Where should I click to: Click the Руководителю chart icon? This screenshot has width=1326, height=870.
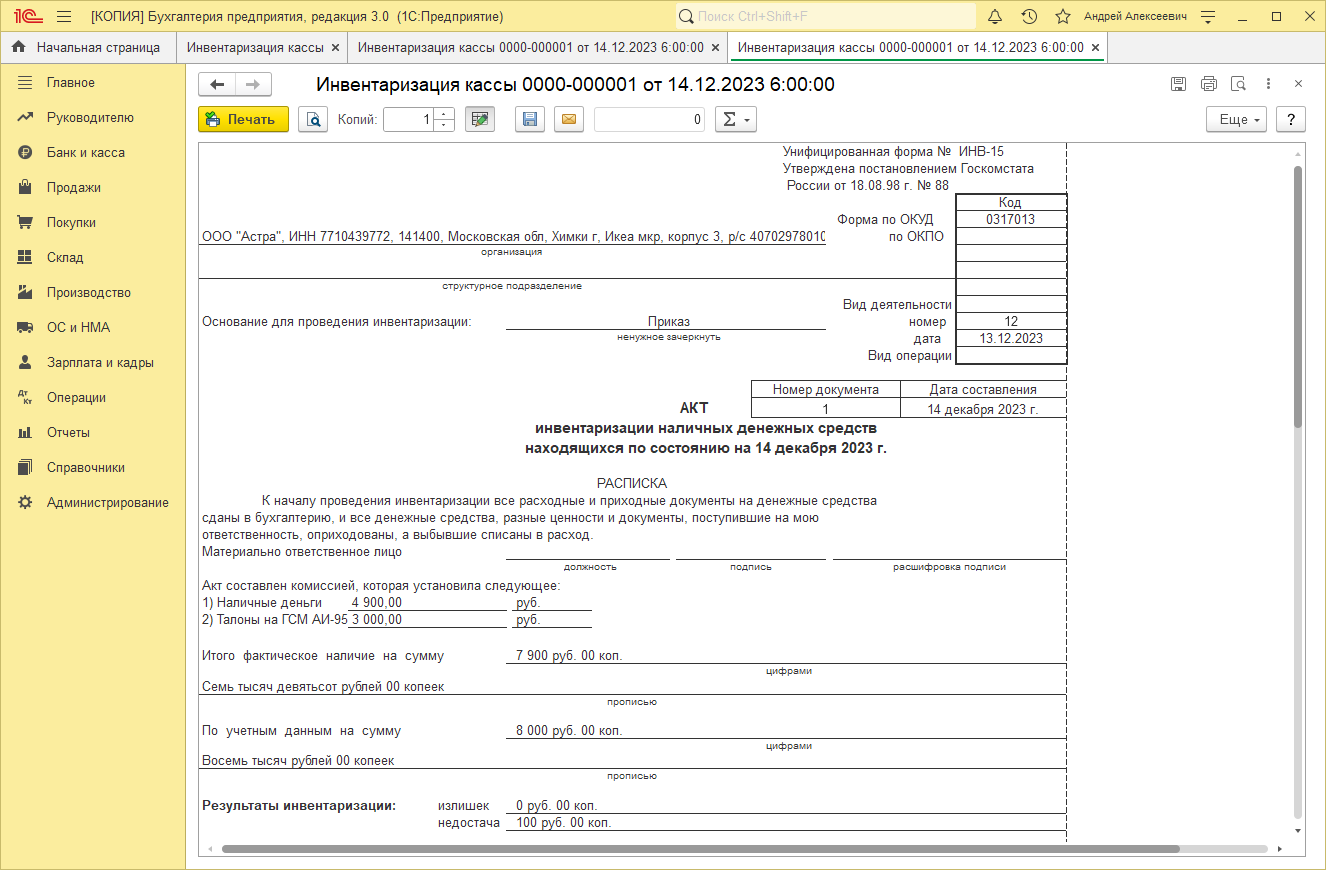(x=26, y=118)
